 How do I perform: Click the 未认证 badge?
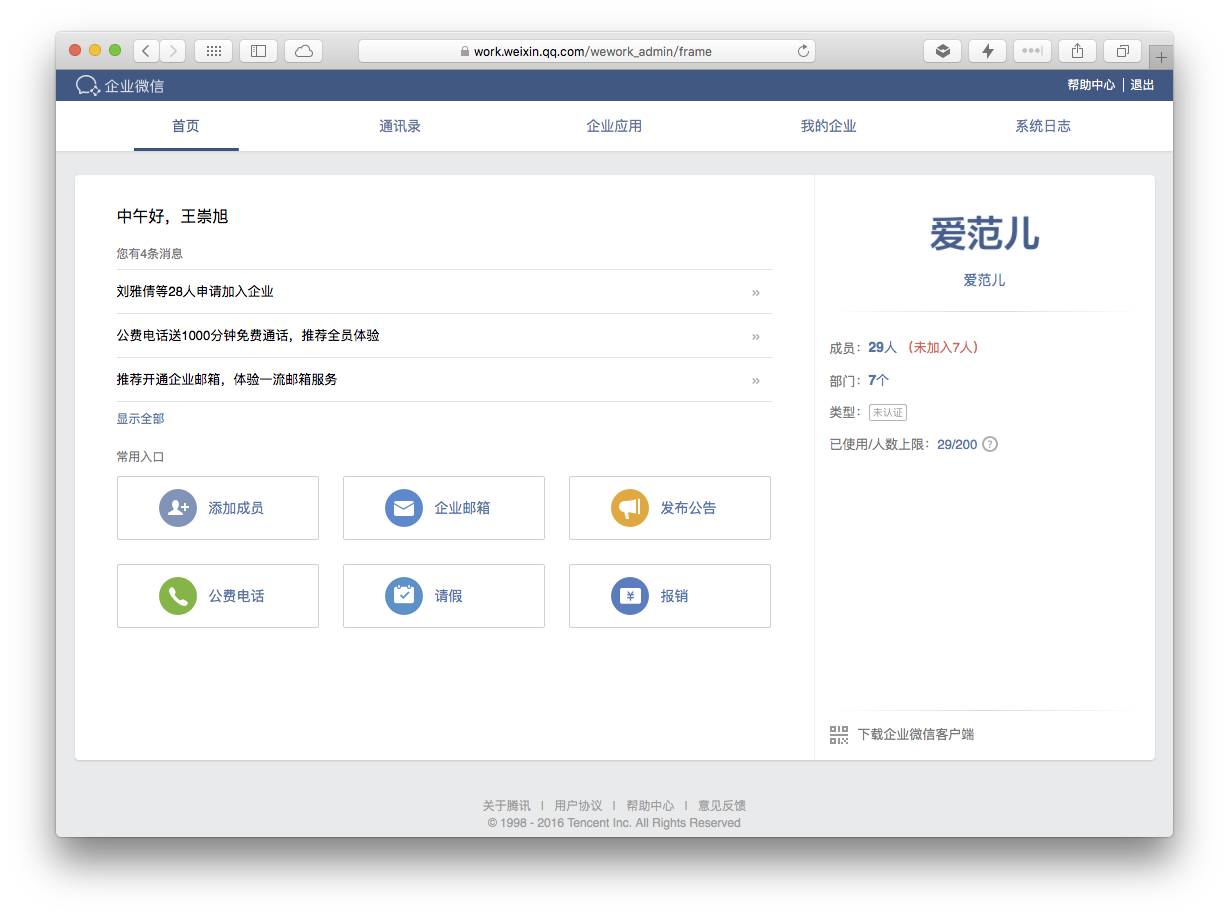point(888,412)
